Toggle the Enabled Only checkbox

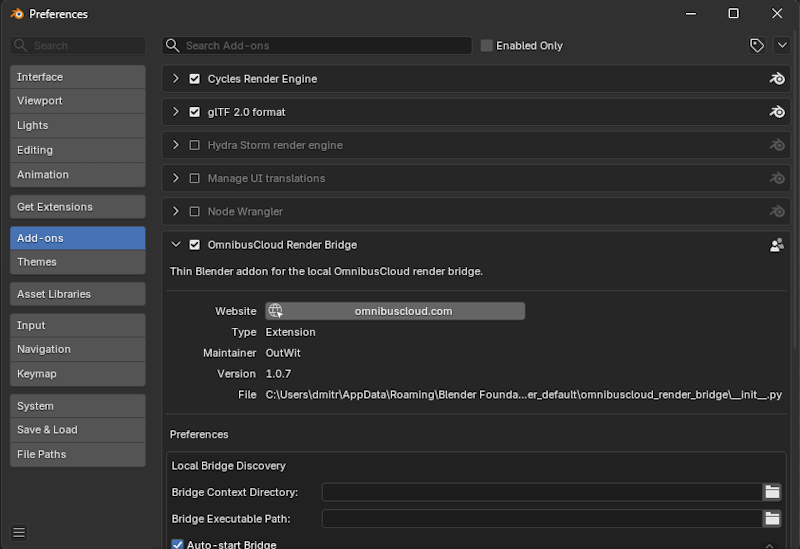pos(487,45)
